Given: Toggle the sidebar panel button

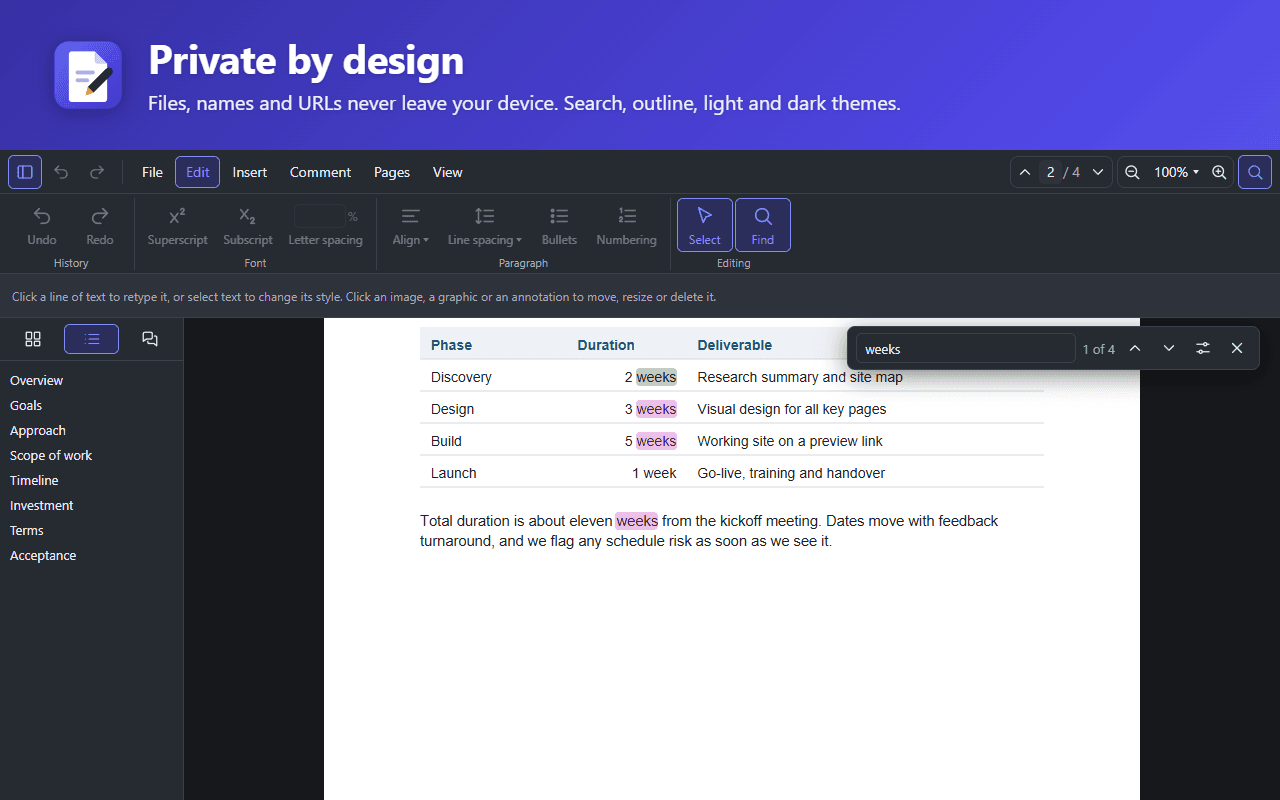Looking at the screenshot, I should pos(25,172).
